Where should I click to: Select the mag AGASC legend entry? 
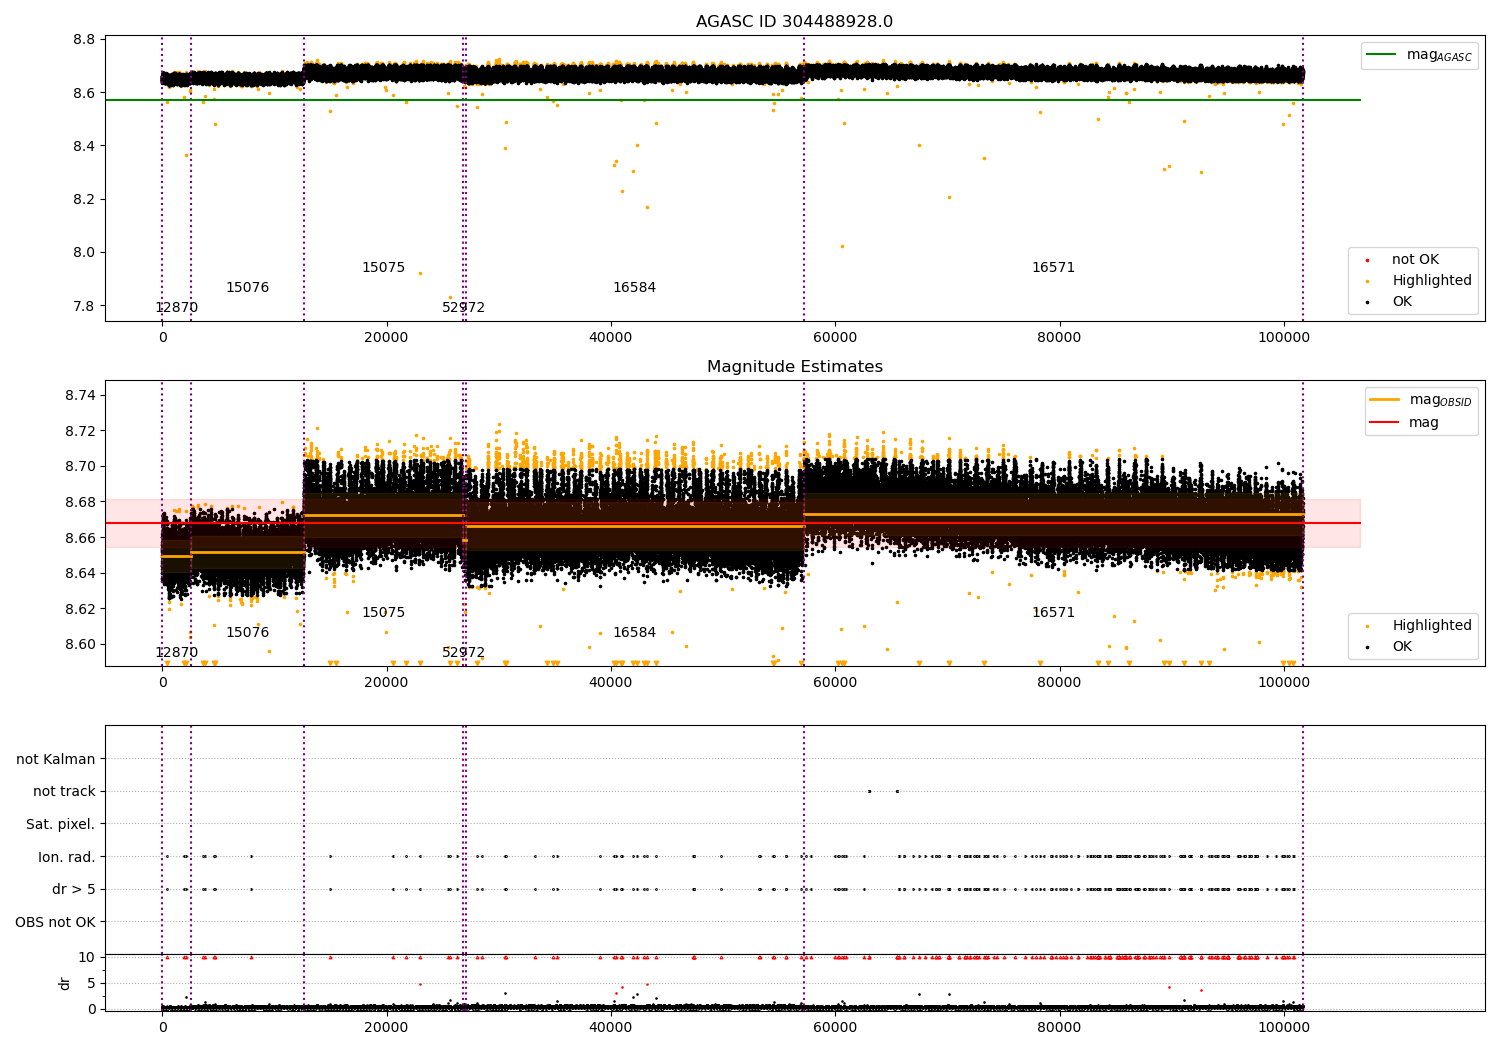(x=1419, y=55)
